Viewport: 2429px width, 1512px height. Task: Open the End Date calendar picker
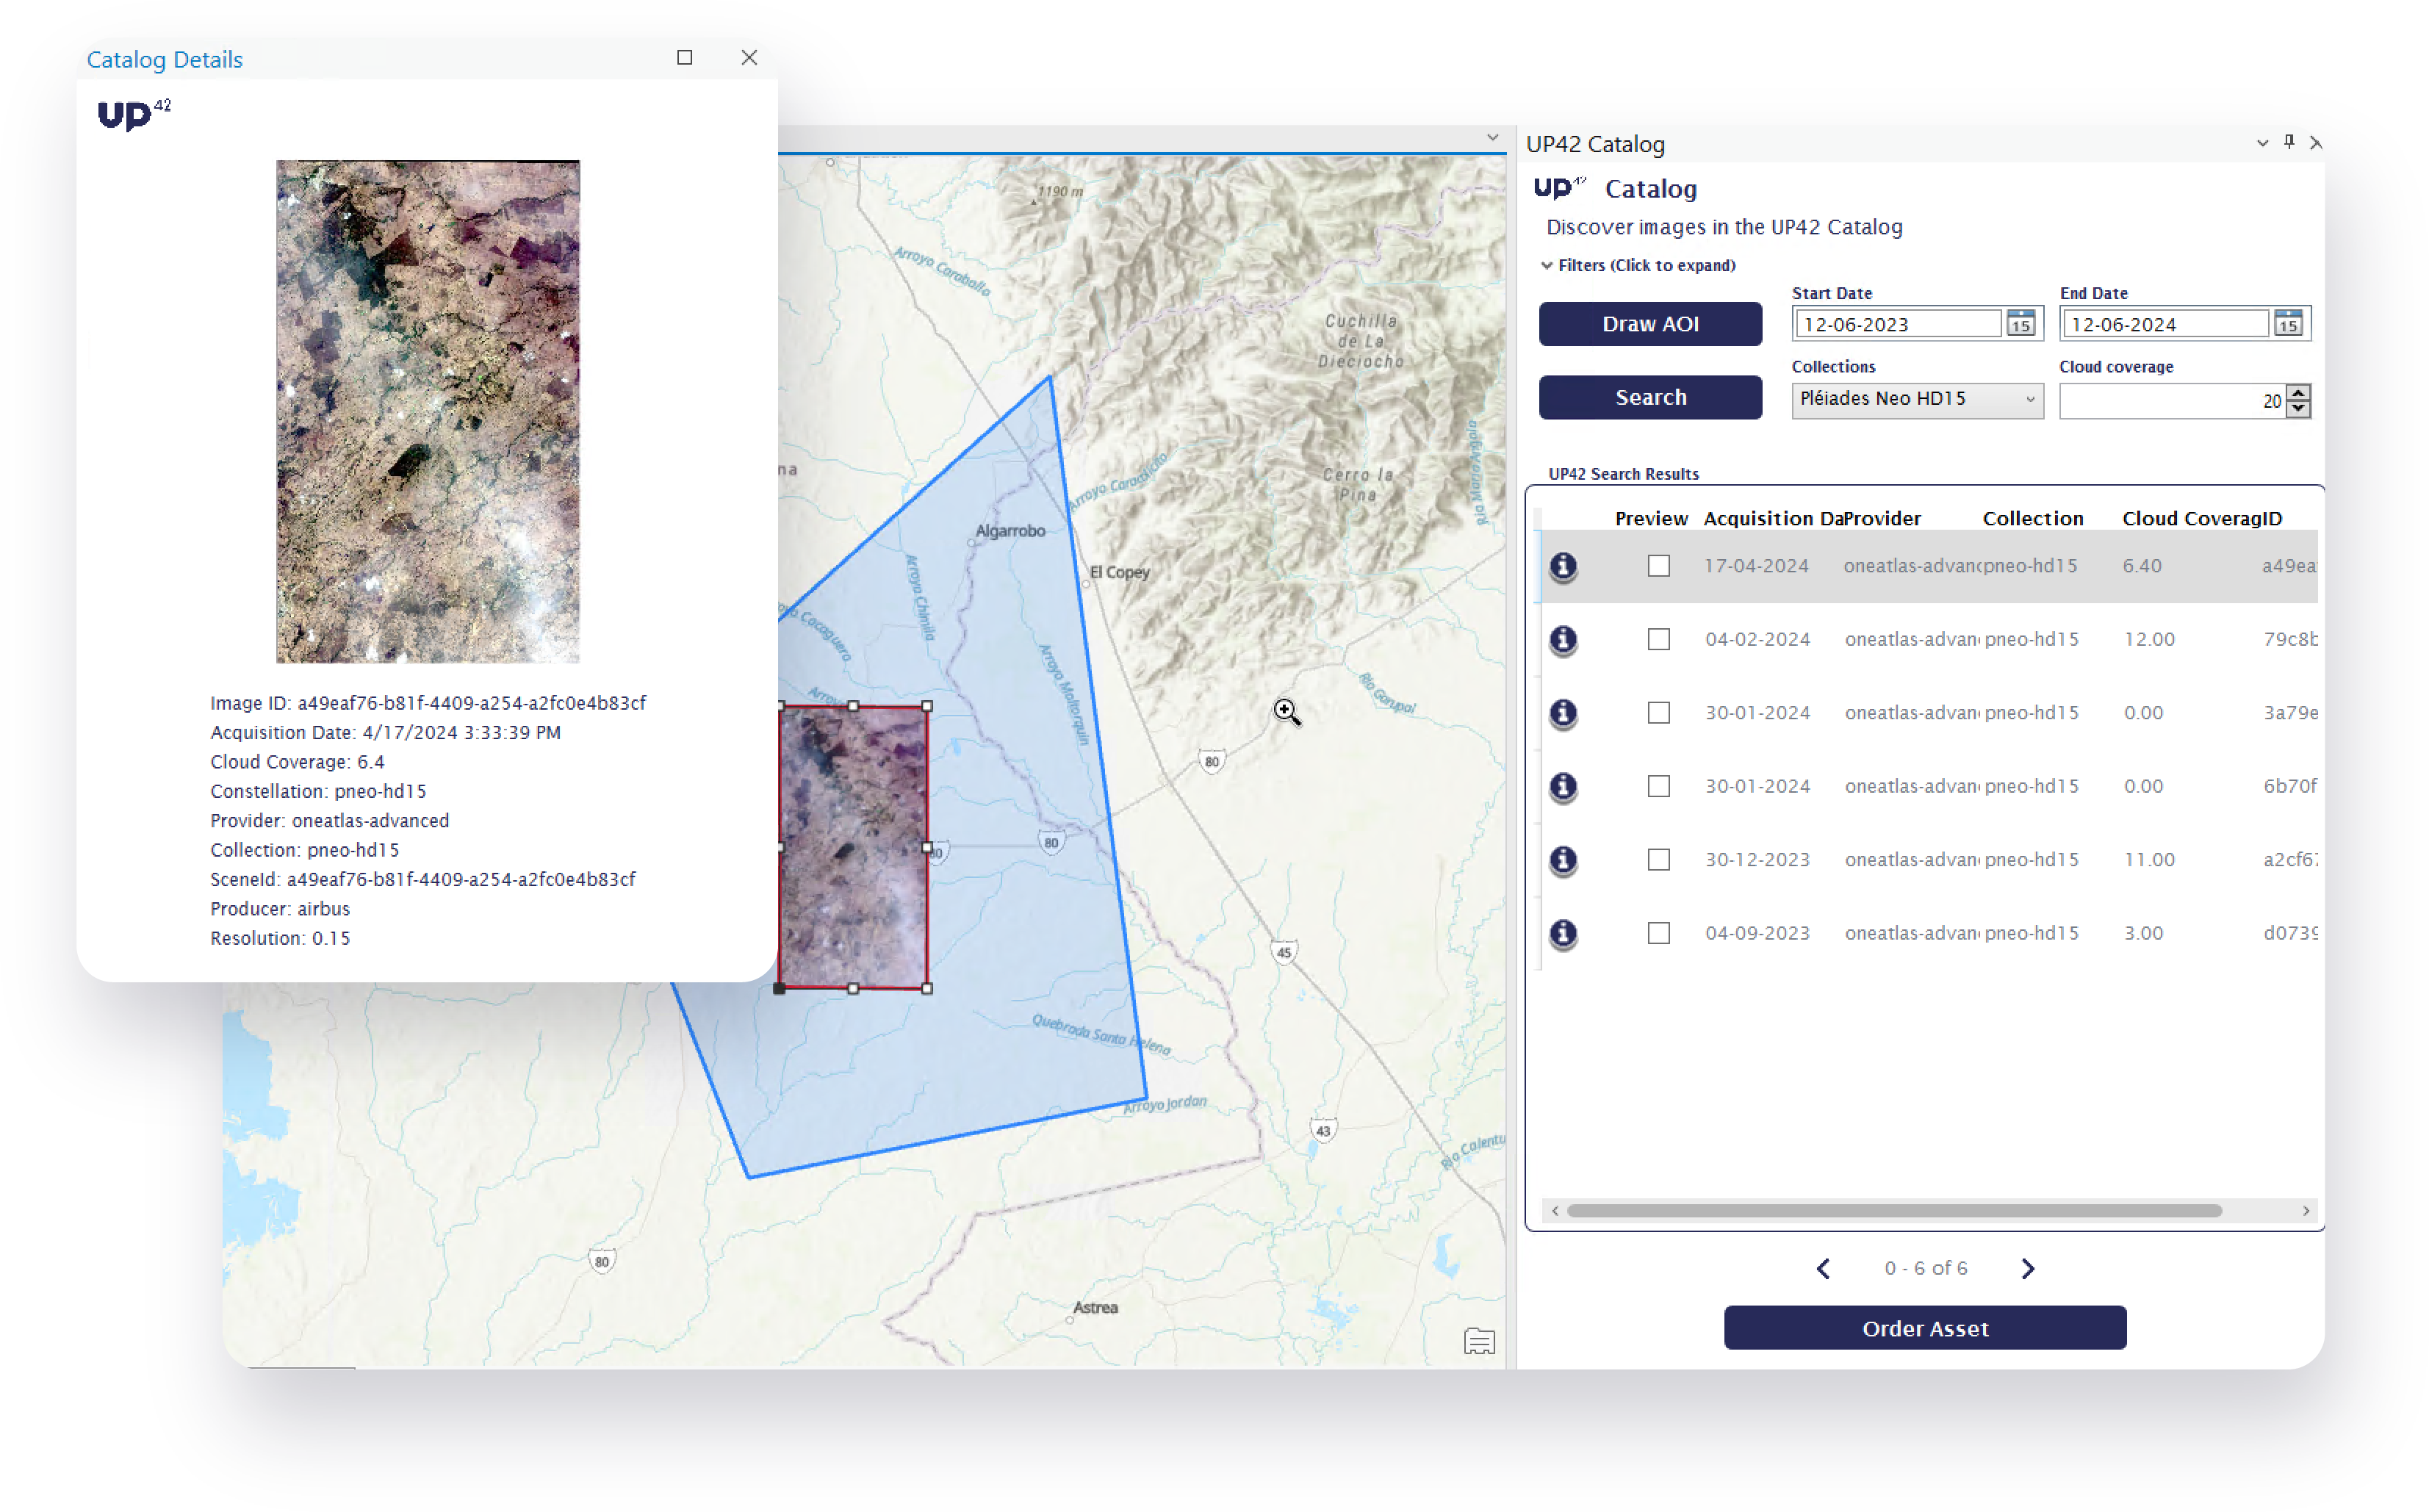2288,324
